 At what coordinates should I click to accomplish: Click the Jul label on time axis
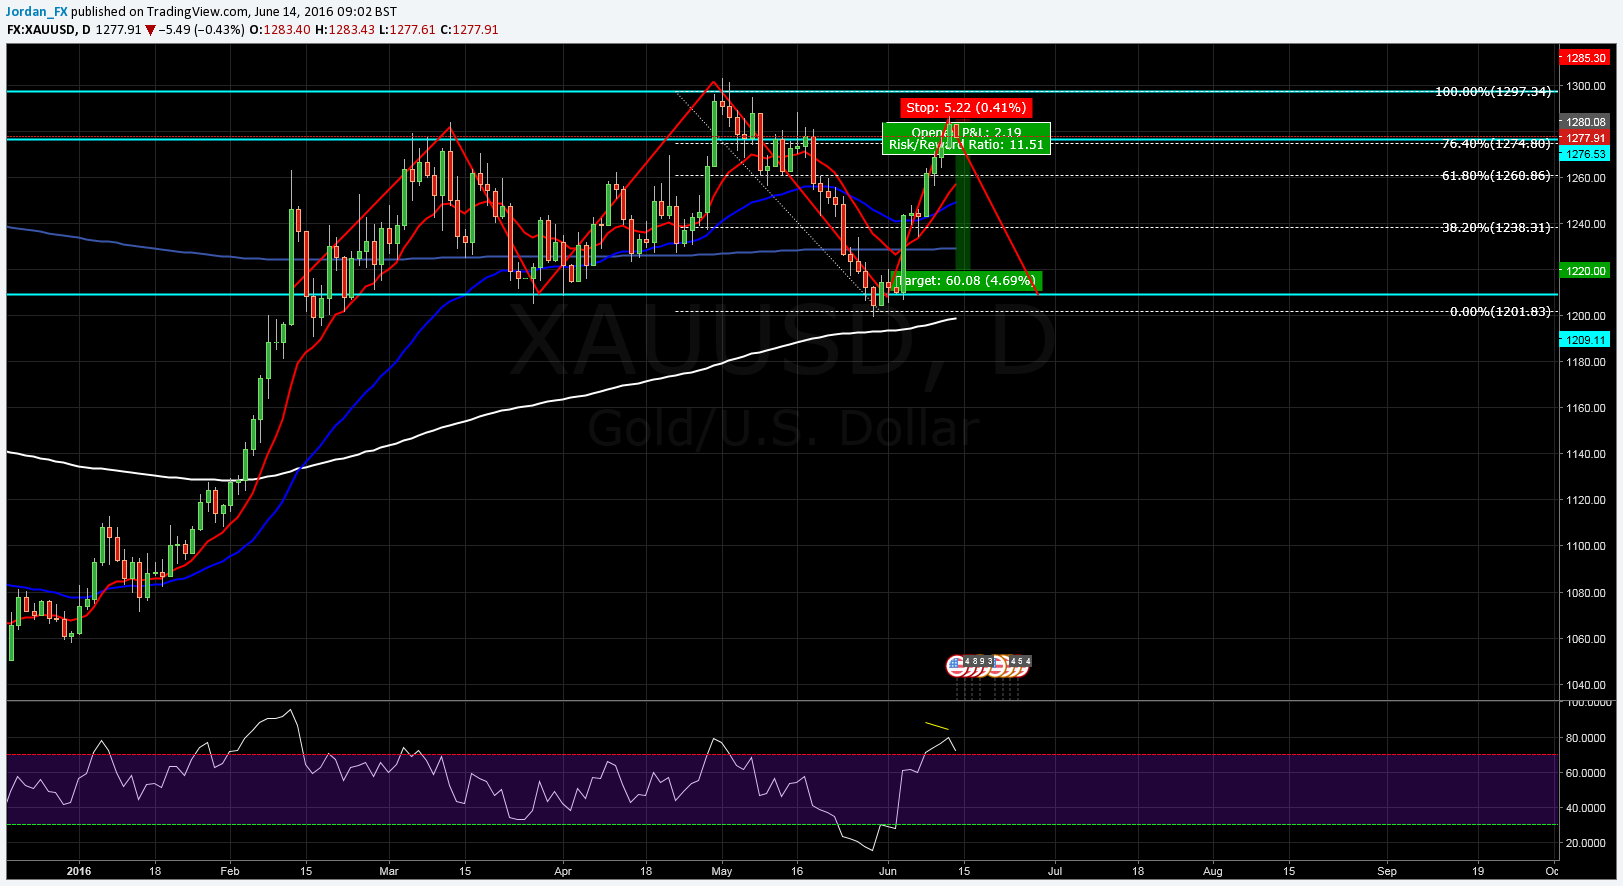tap(1055, 871)
